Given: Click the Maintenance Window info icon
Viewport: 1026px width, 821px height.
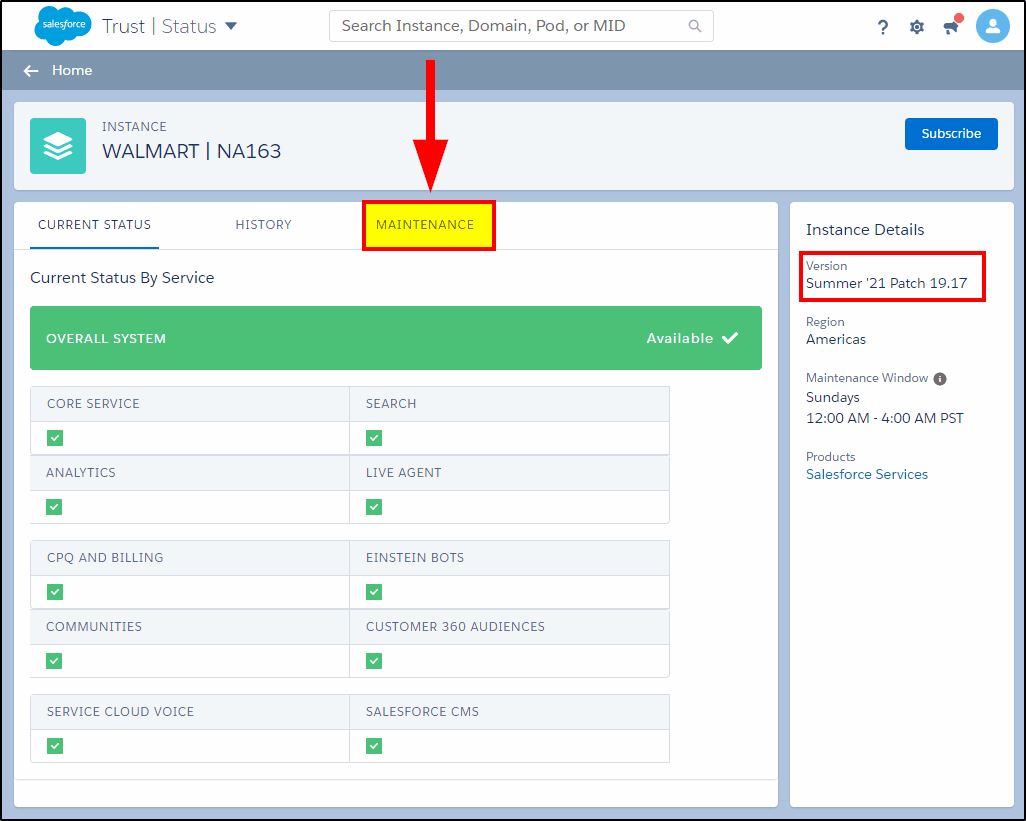Looking at the screenshot, I should click(x=940, y=379).
